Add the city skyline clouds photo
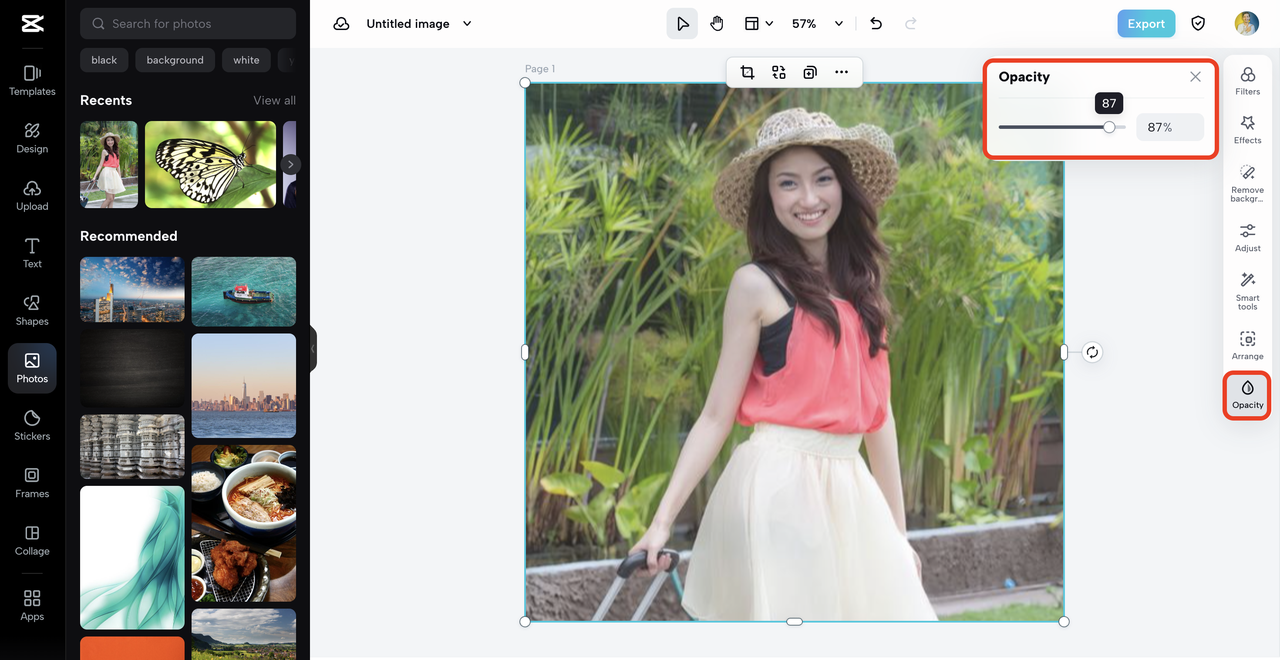Image resolution: width=1280 pixels, height=660 pixels. coord(132,289)
